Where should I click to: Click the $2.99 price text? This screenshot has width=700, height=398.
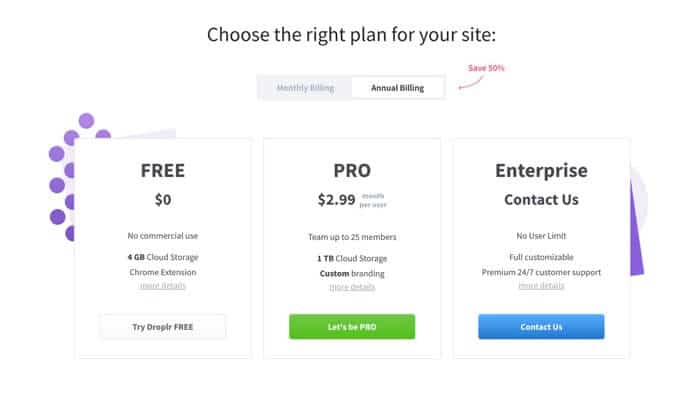tap(337, 199)
